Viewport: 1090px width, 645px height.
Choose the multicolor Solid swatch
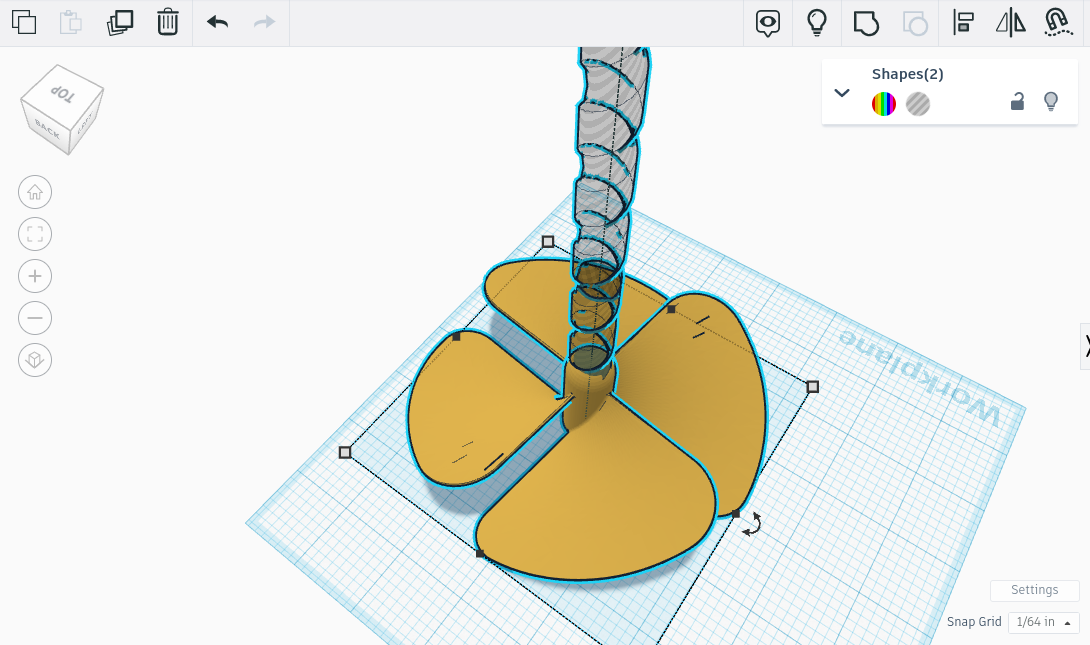pos(884,104)
